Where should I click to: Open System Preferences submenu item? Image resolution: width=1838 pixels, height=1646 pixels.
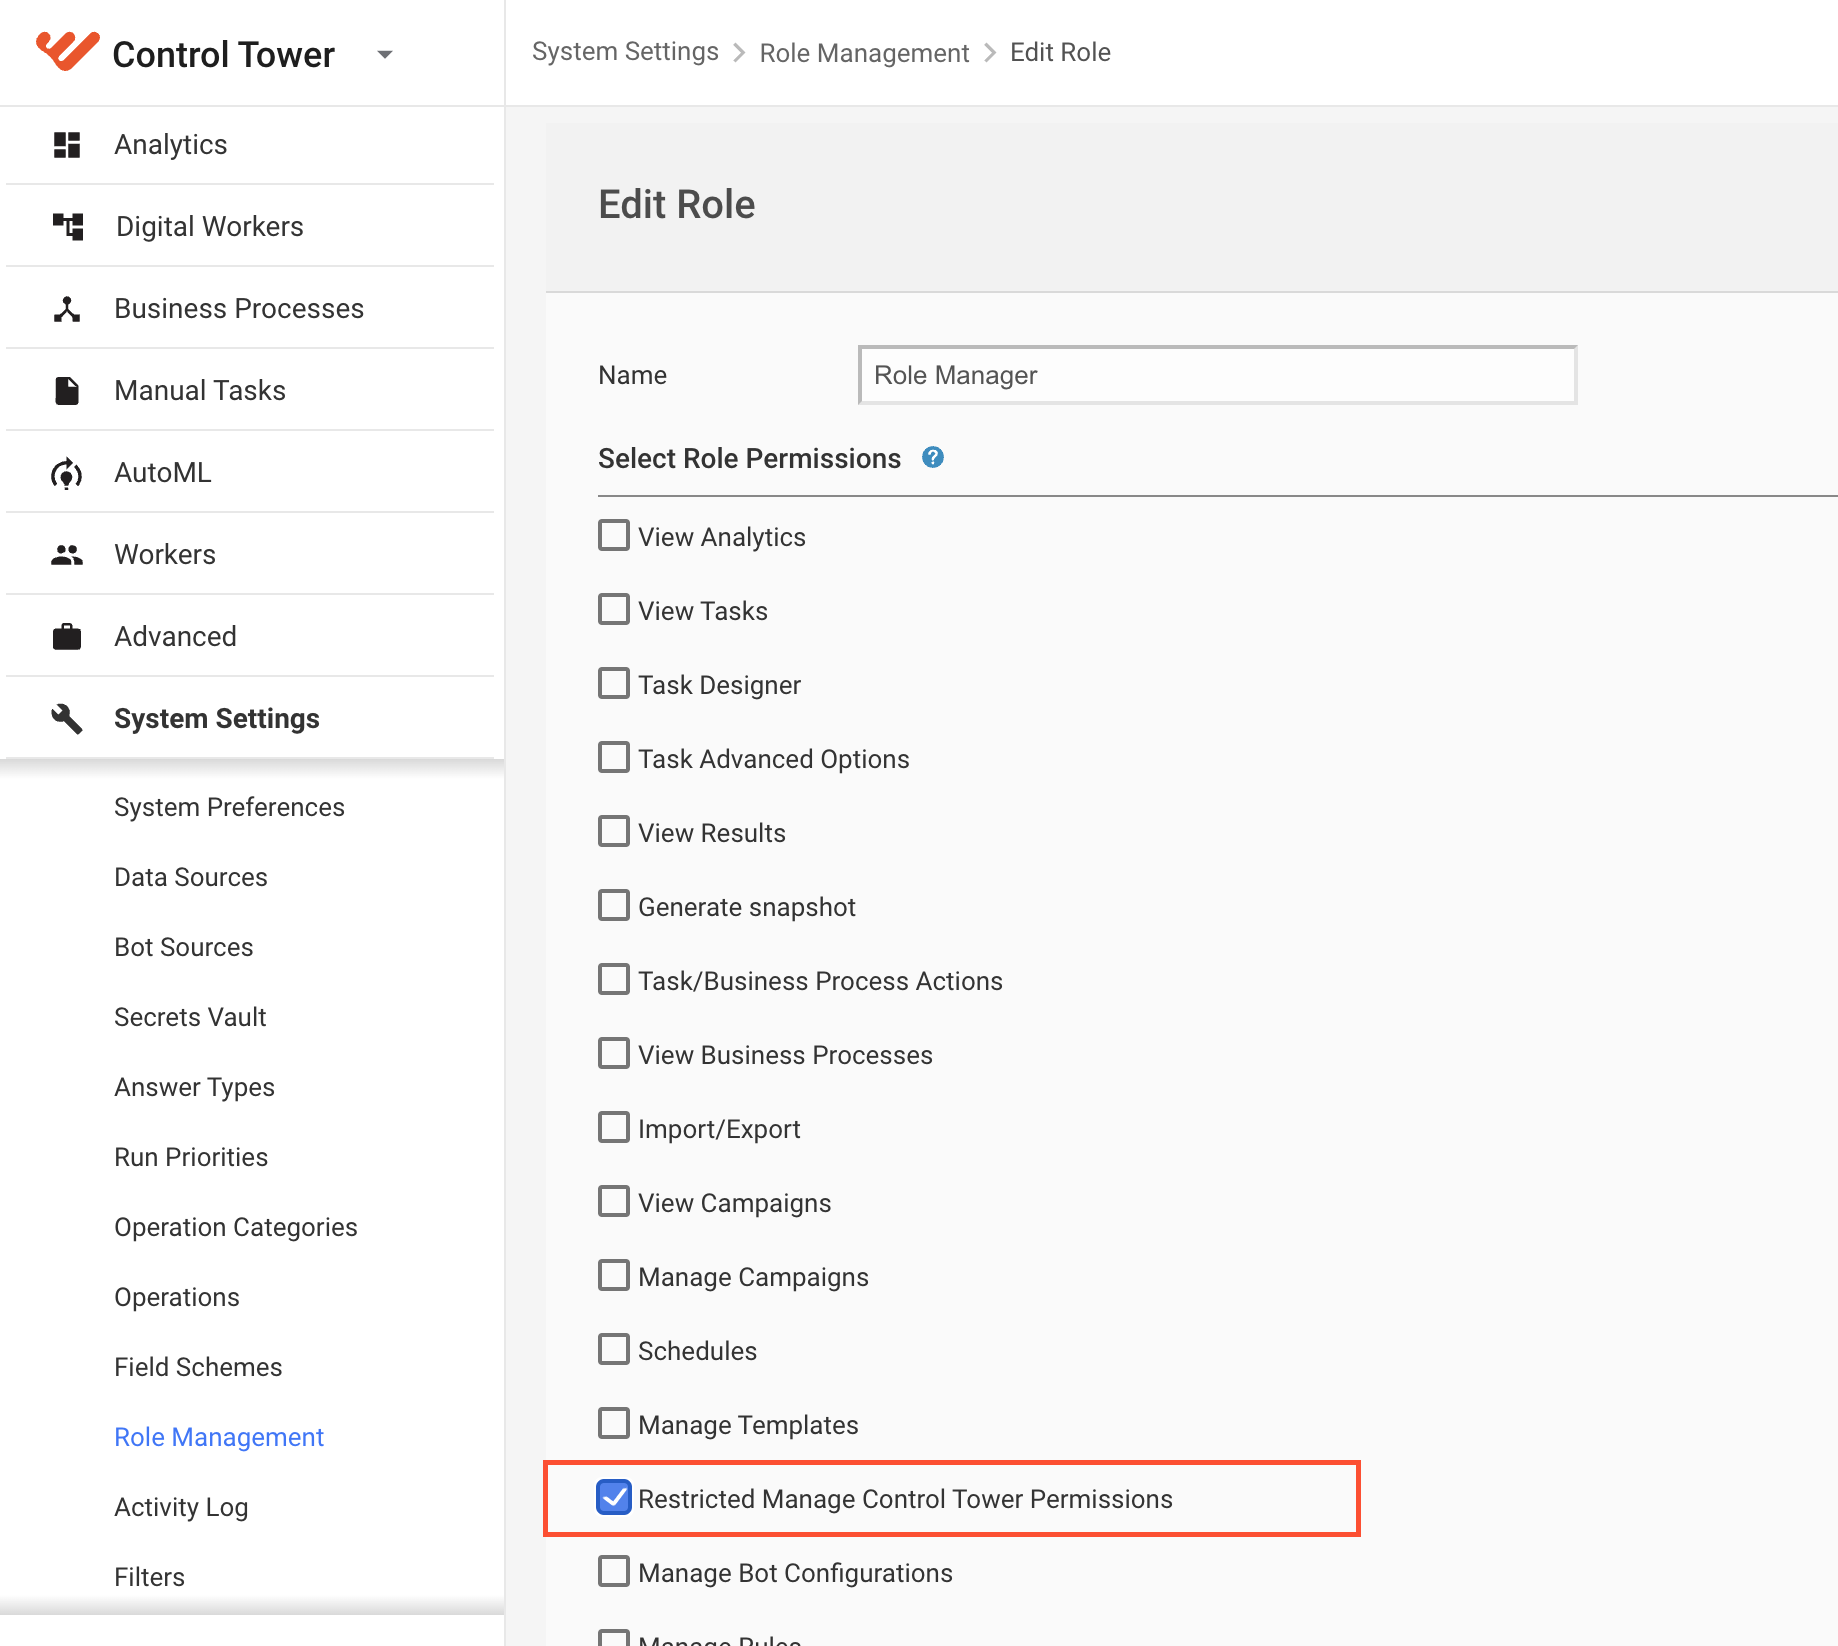(229, 807)
